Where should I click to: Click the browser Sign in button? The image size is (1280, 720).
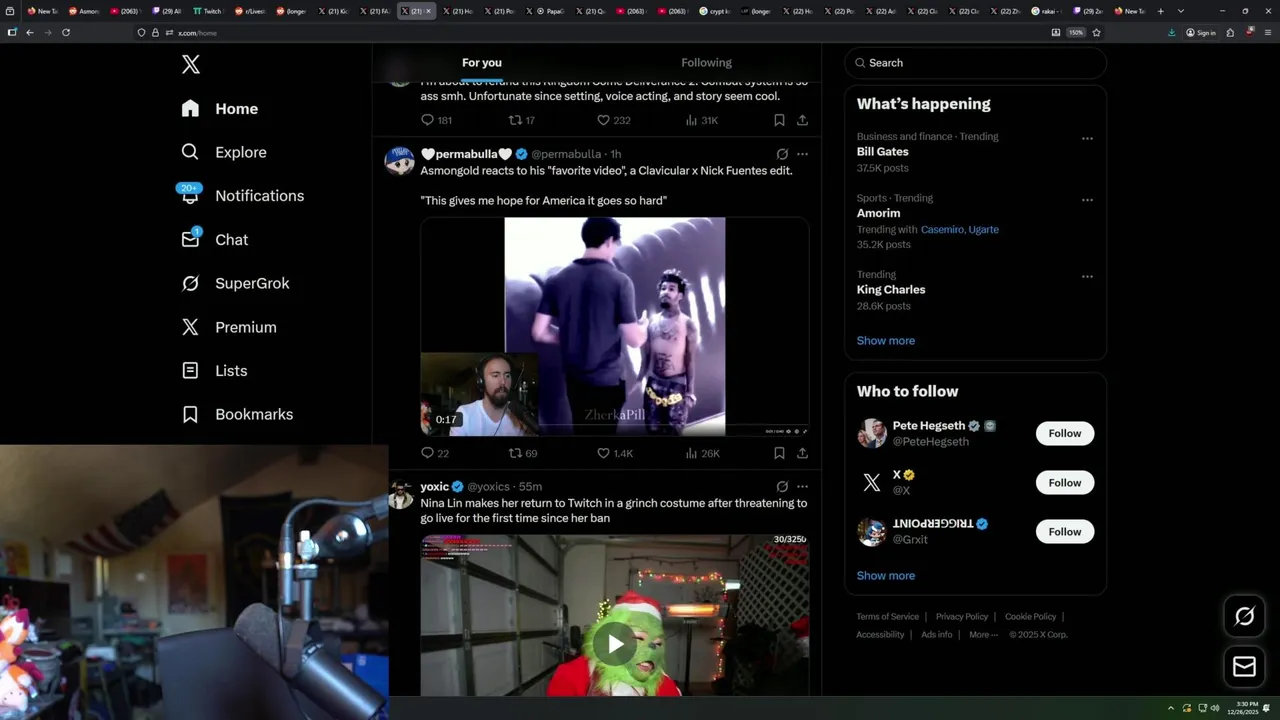click(1201, 33)
